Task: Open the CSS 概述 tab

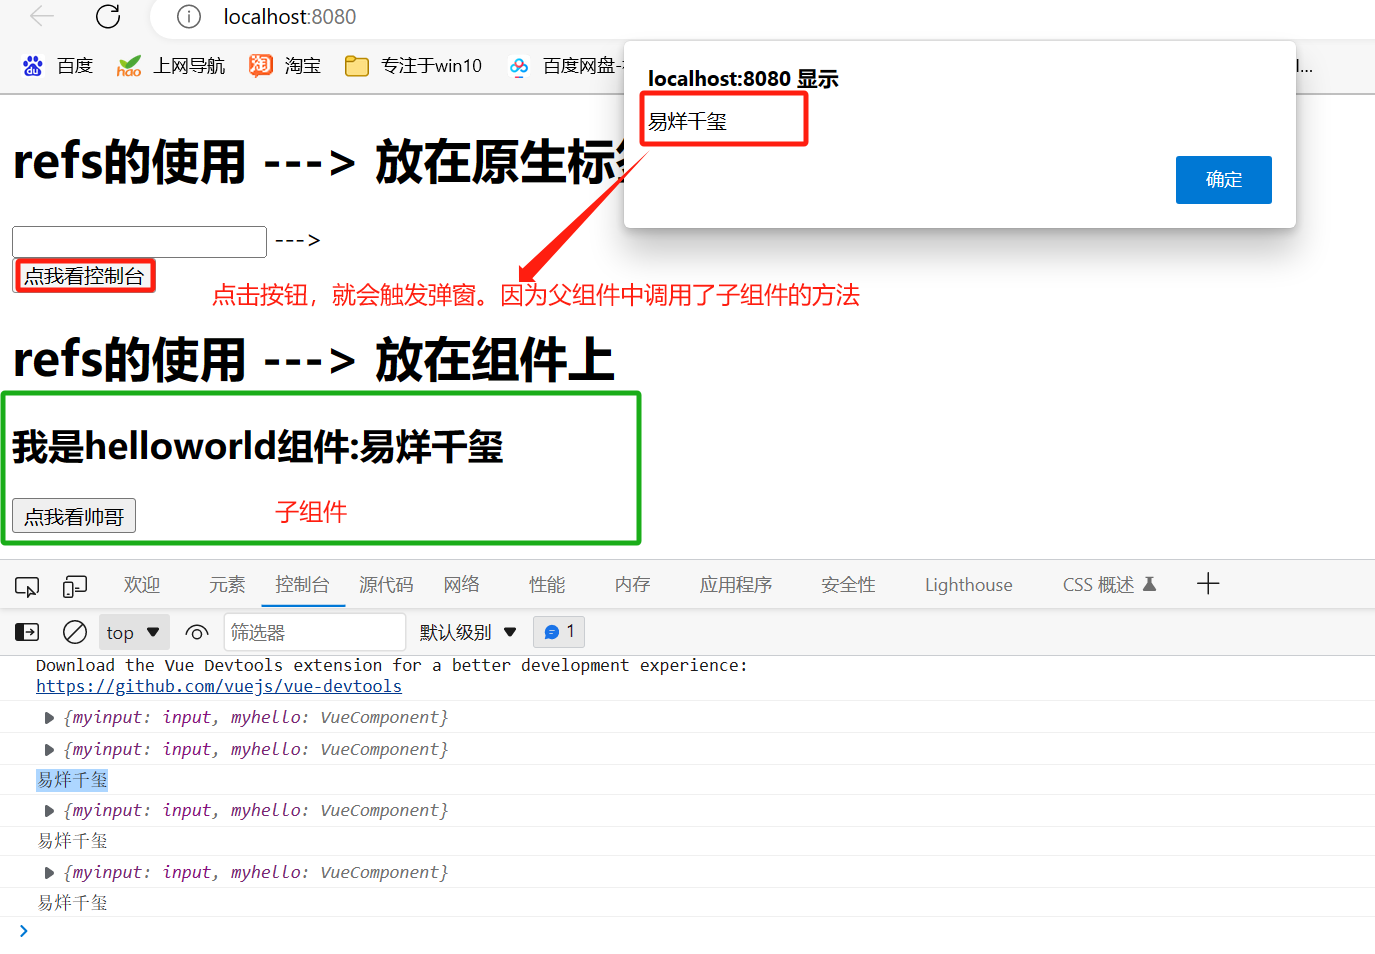Action: point(1109,585)
